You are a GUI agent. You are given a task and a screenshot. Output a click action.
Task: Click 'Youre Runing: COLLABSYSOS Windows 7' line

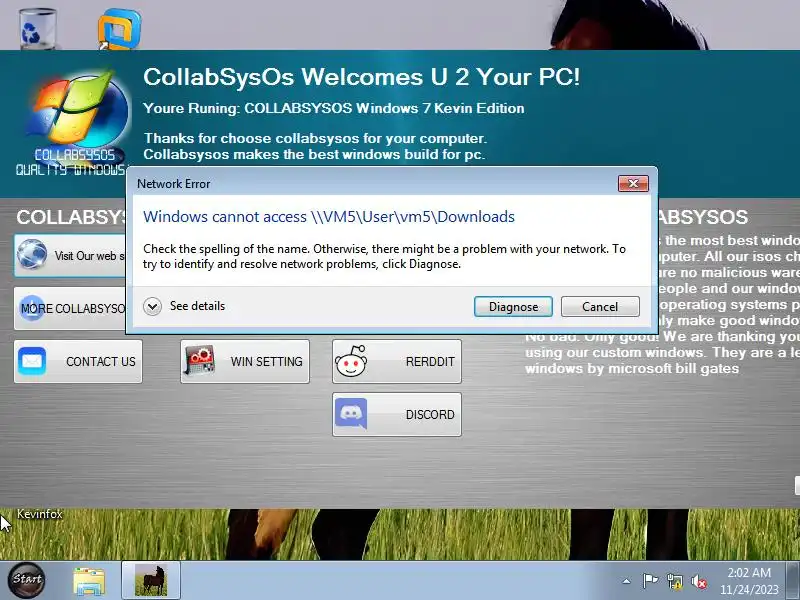334,108
